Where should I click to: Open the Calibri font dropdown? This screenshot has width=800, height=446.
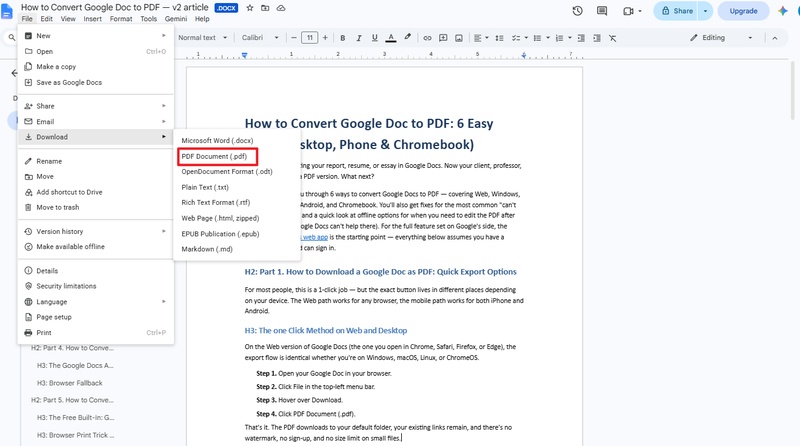click(x=260, y=38)
